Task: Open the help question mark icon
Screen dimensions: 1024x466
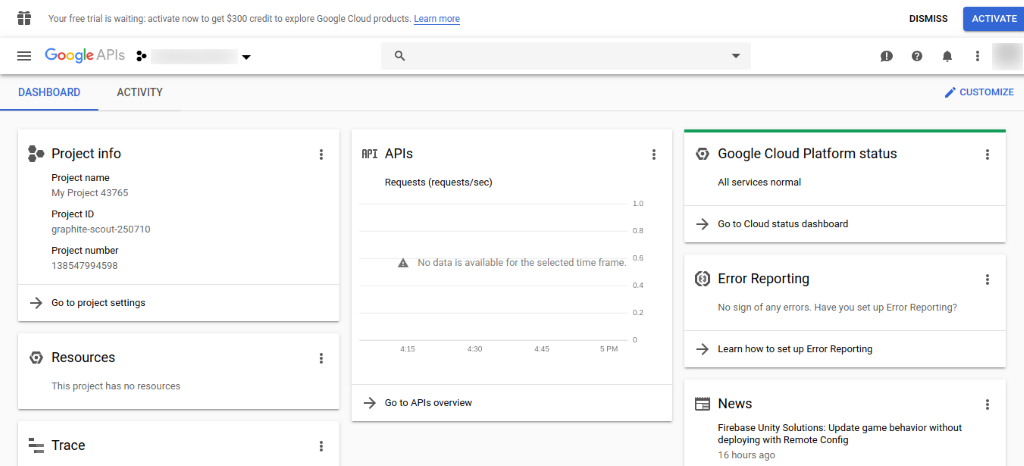Action: [x=917, y=56]
